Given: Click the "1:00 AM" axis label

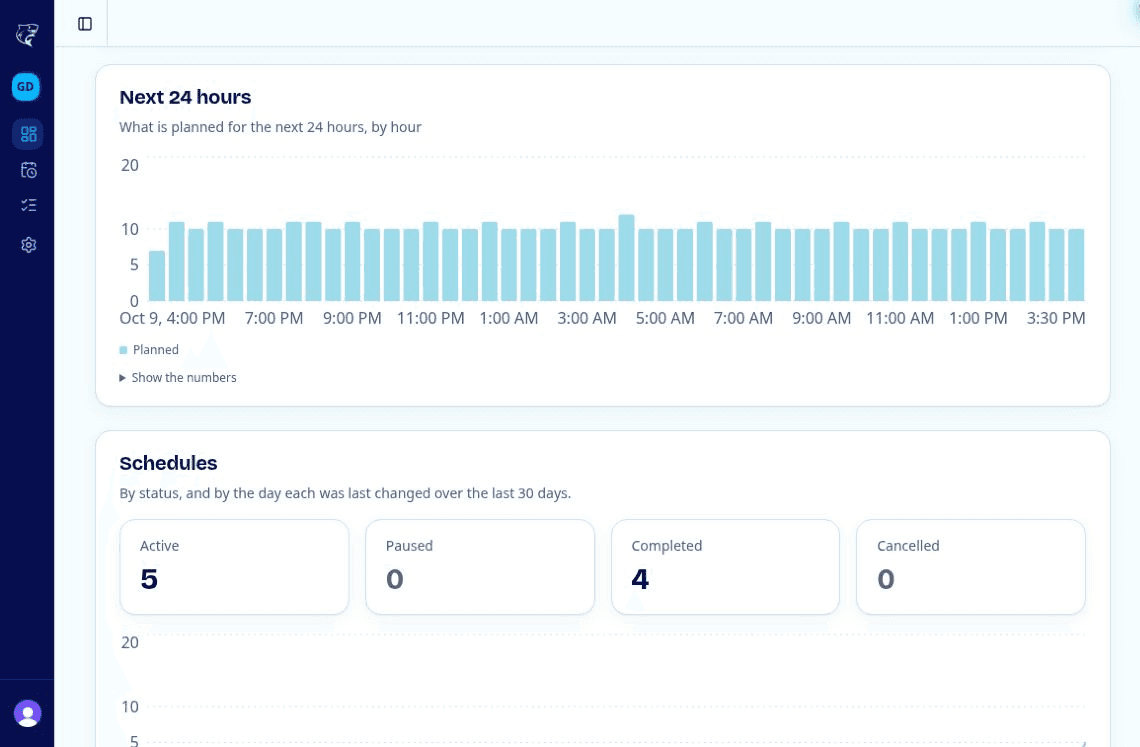Looking at the screenshot, I should click(509, 319).
